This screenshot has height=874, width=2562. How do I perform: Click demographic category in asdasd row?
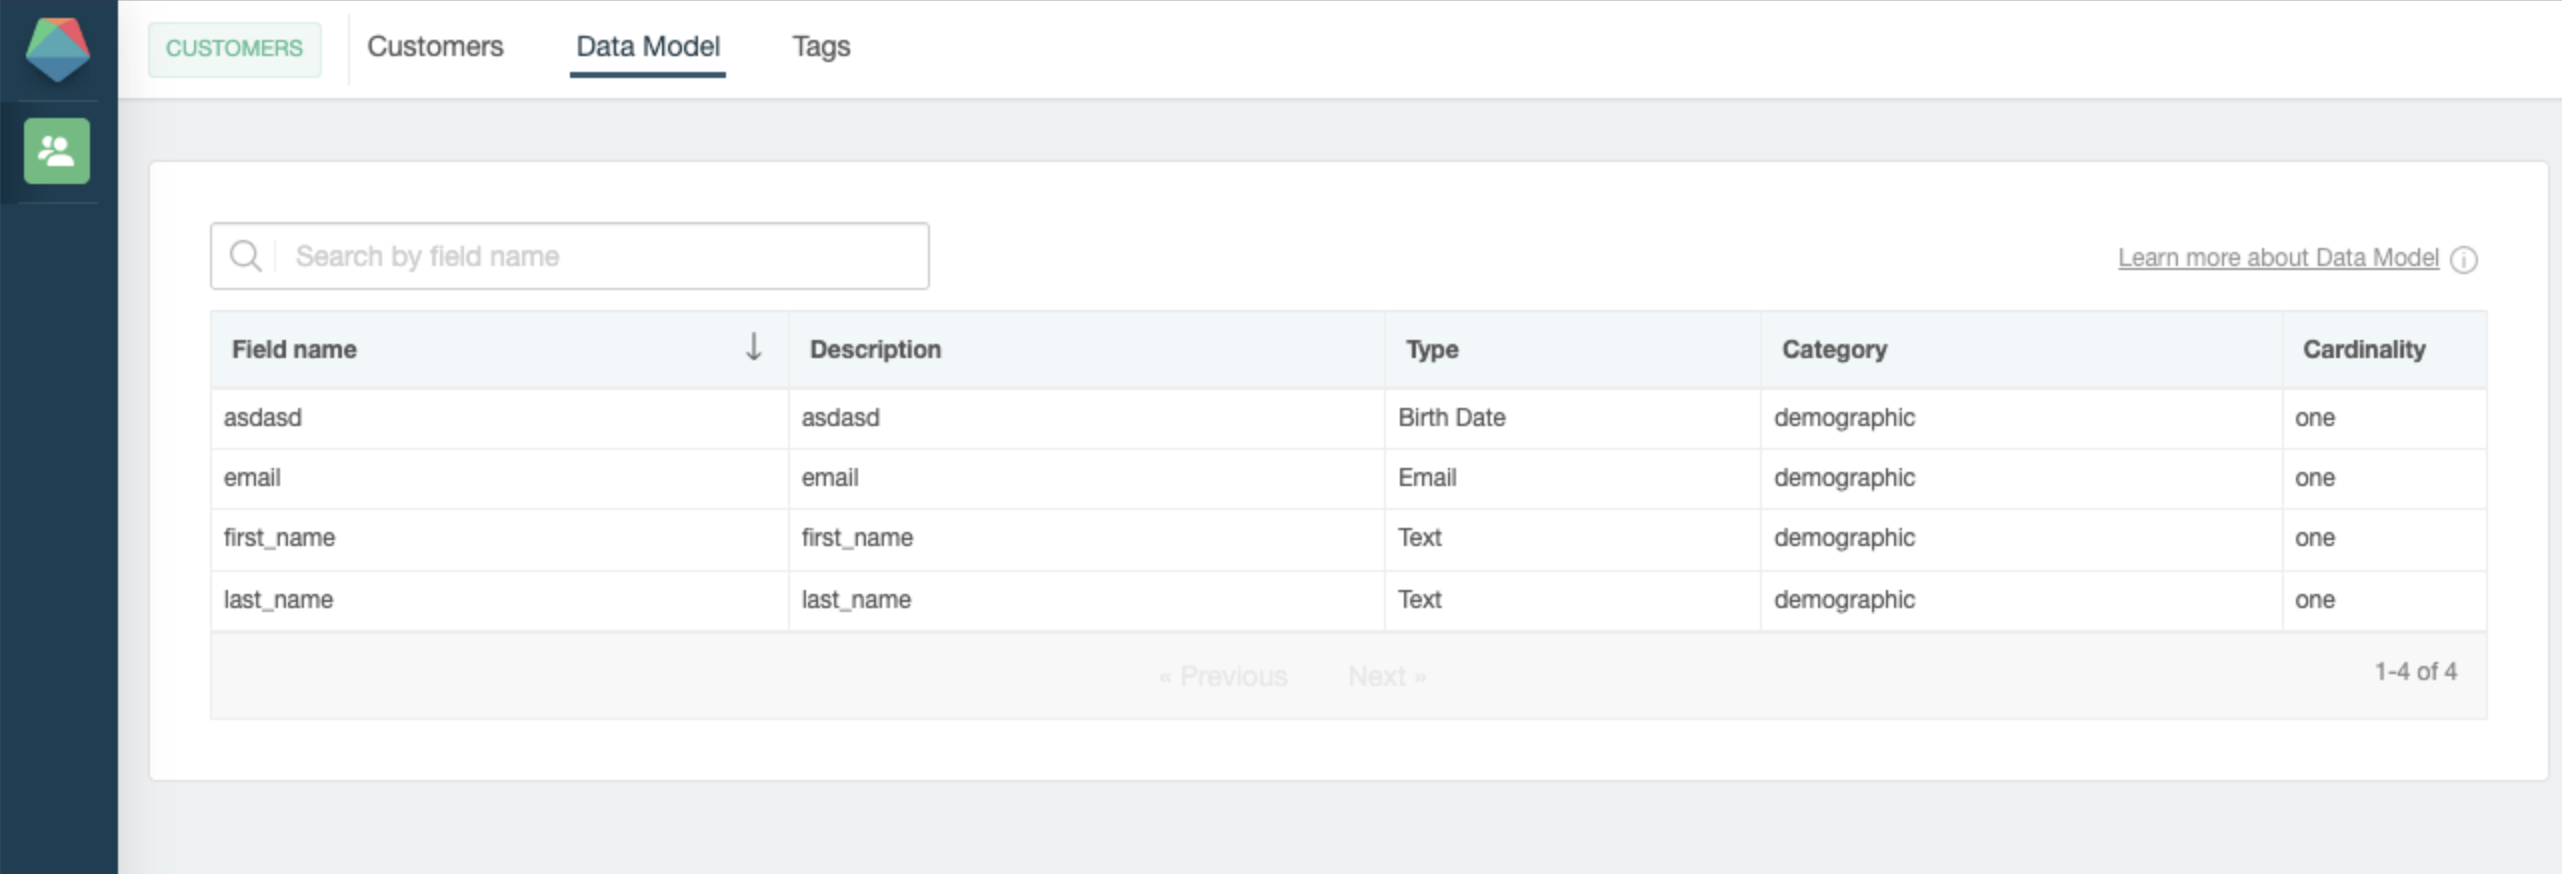2022,418
